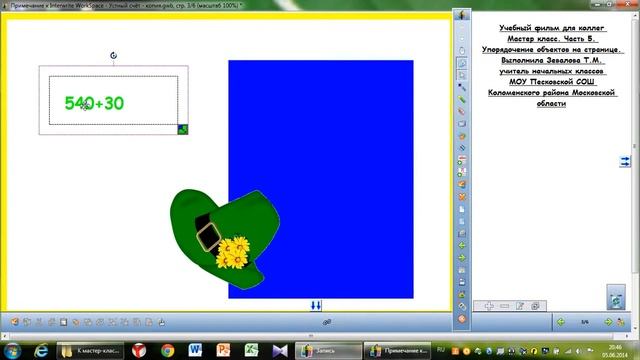Screen dimensions: 640x360
Task: Click the orange delete X icon
Action: click(x=462, y=197)
